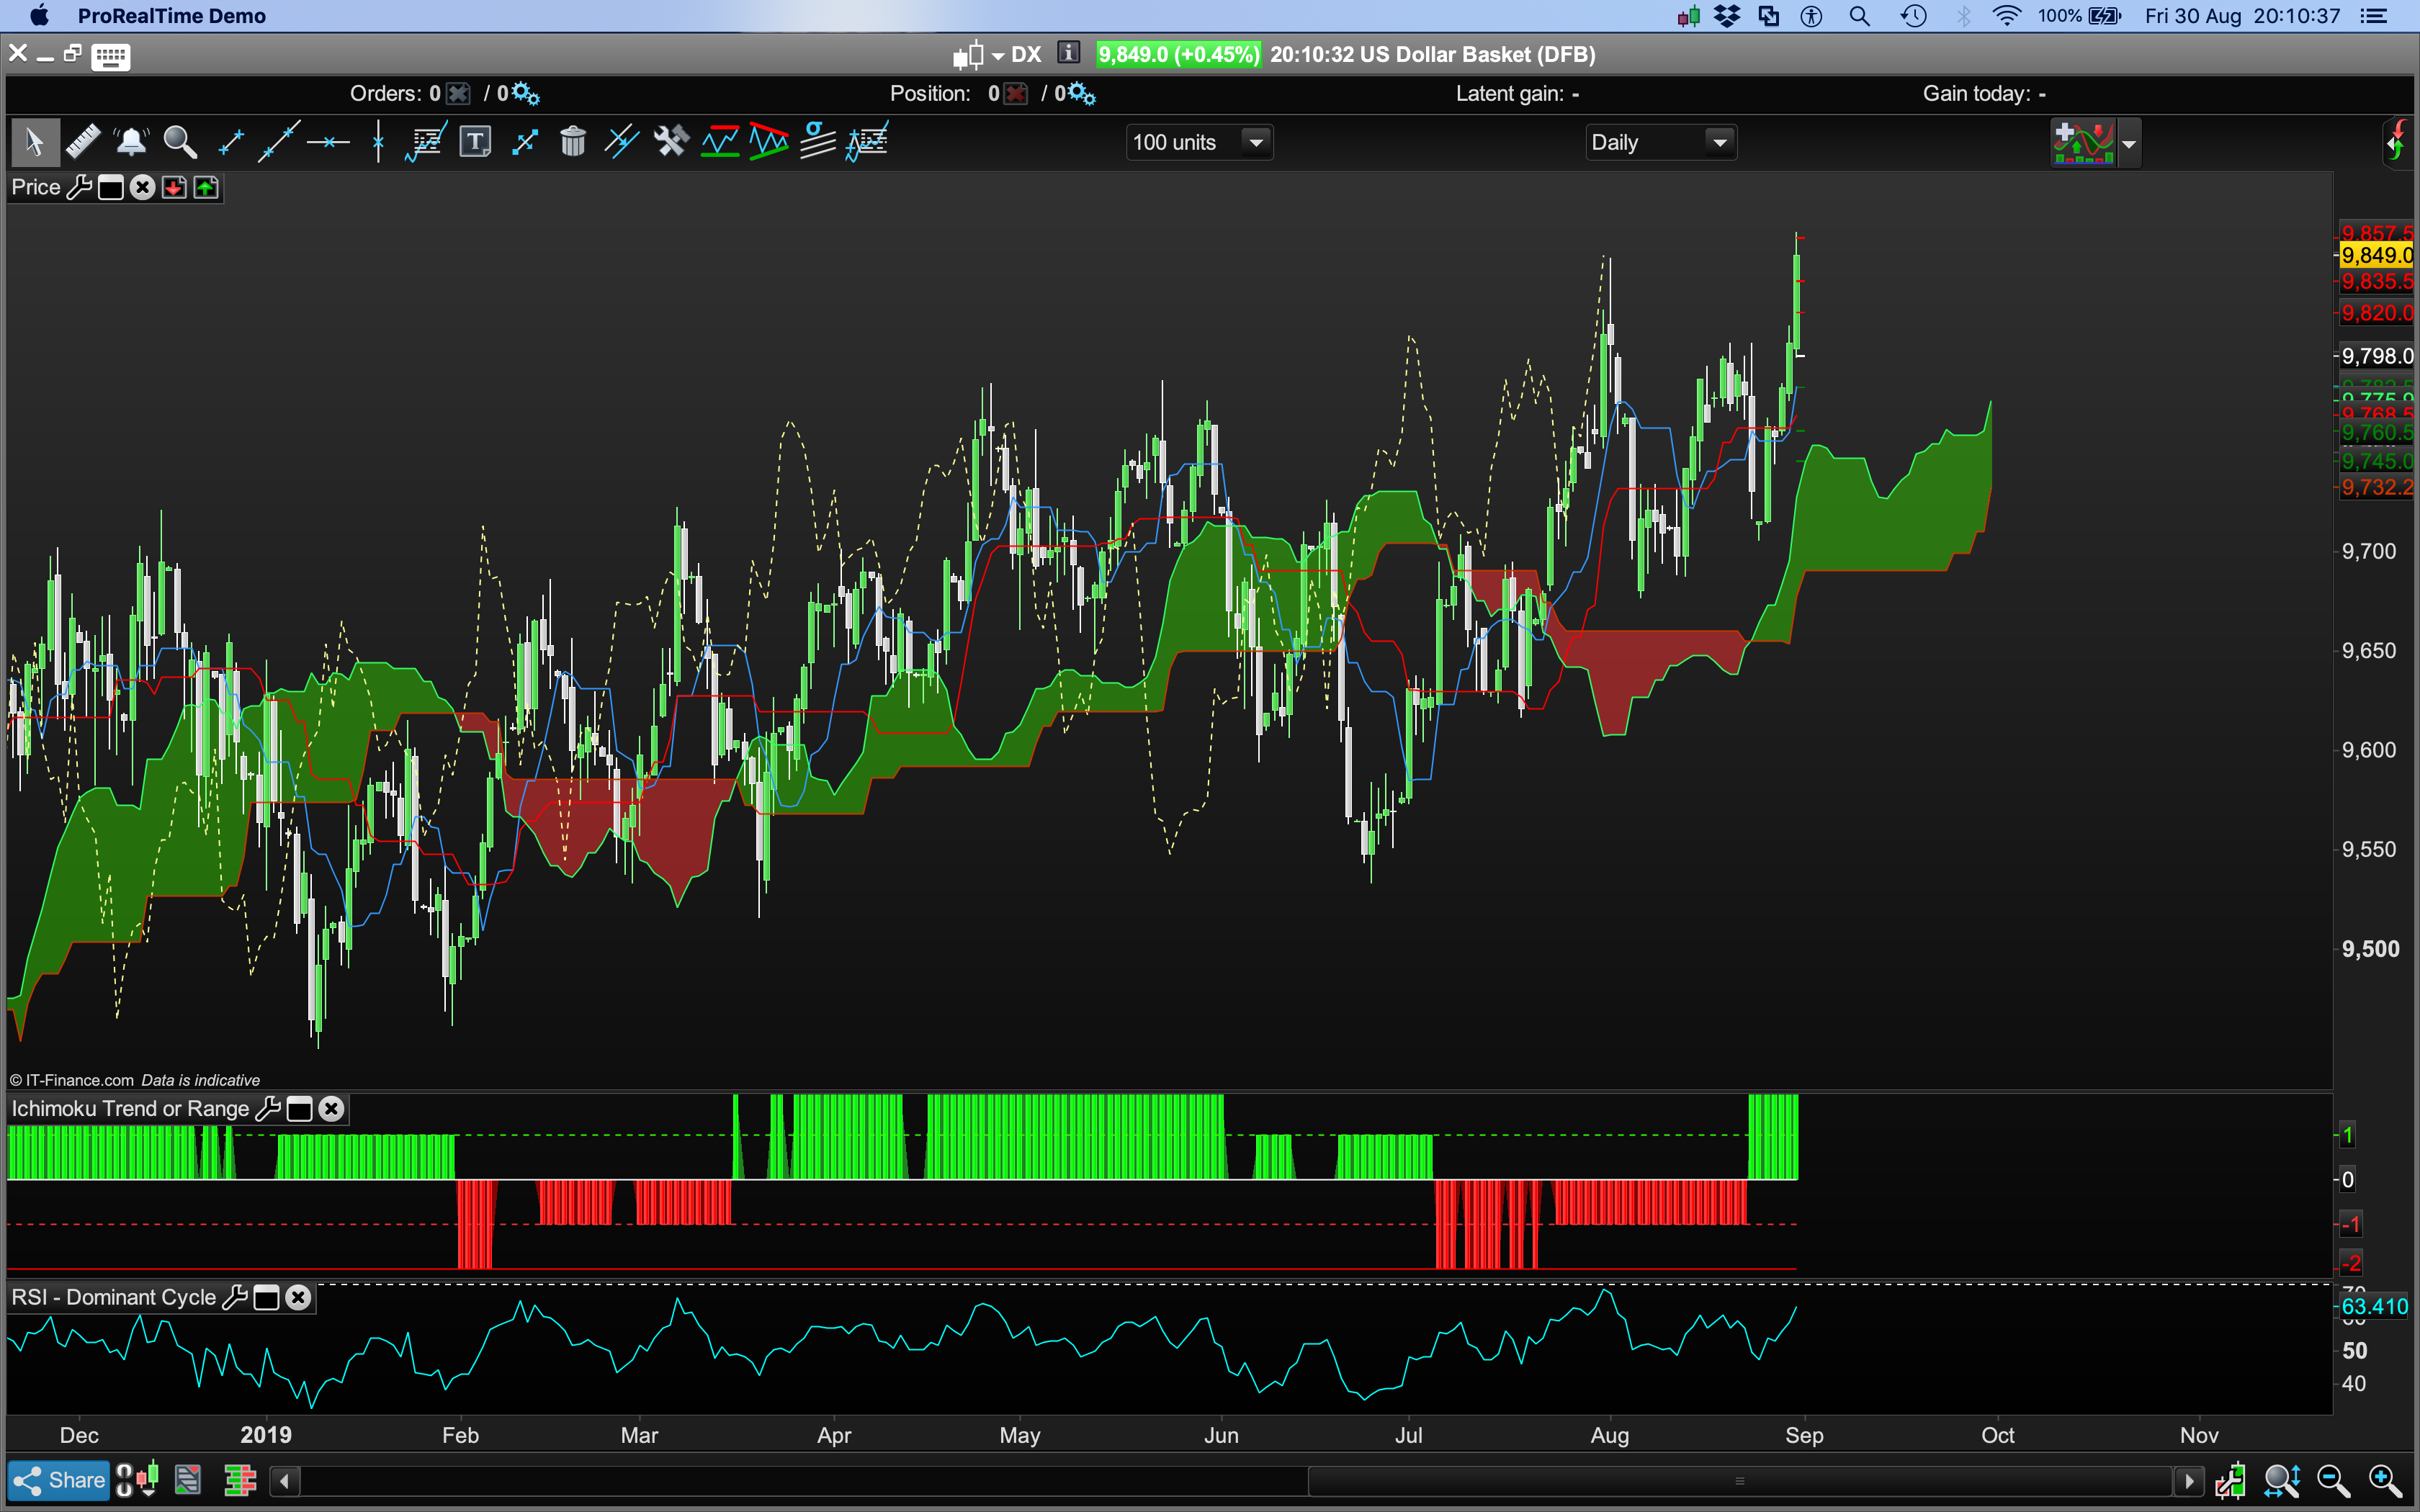Click the horizontal scrollbar right arrow
2420x1512 pixels.
tap(2189, 1481)
